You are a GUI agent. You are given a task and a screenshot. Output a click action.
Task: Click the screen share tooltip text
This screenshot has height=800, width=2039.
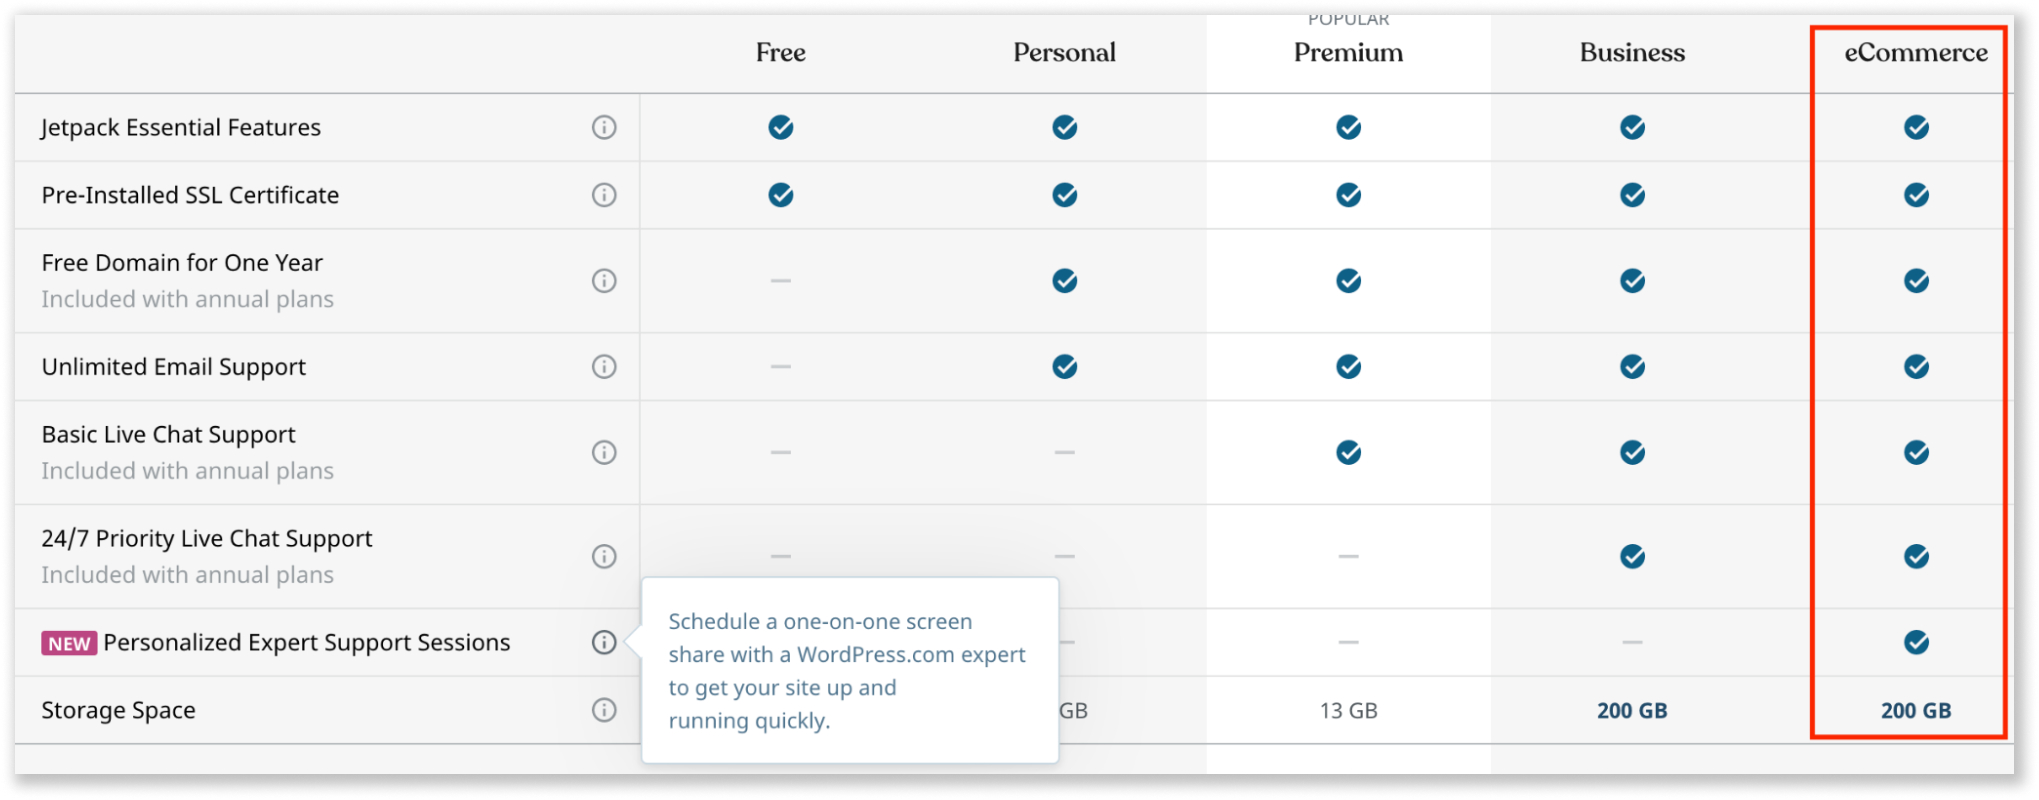tap(847, 671)
